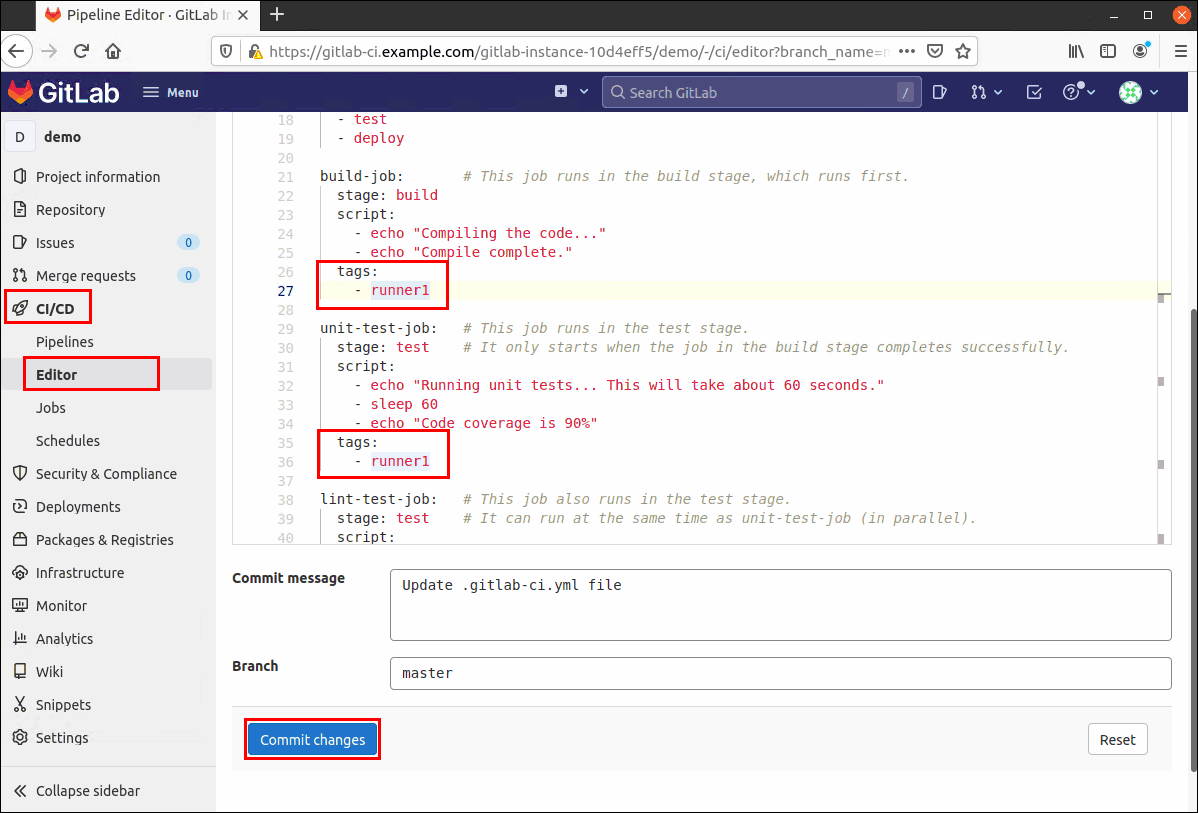Click the Commit changes button
This screenshot has width=1198, height=813.
tap(312, 740)
